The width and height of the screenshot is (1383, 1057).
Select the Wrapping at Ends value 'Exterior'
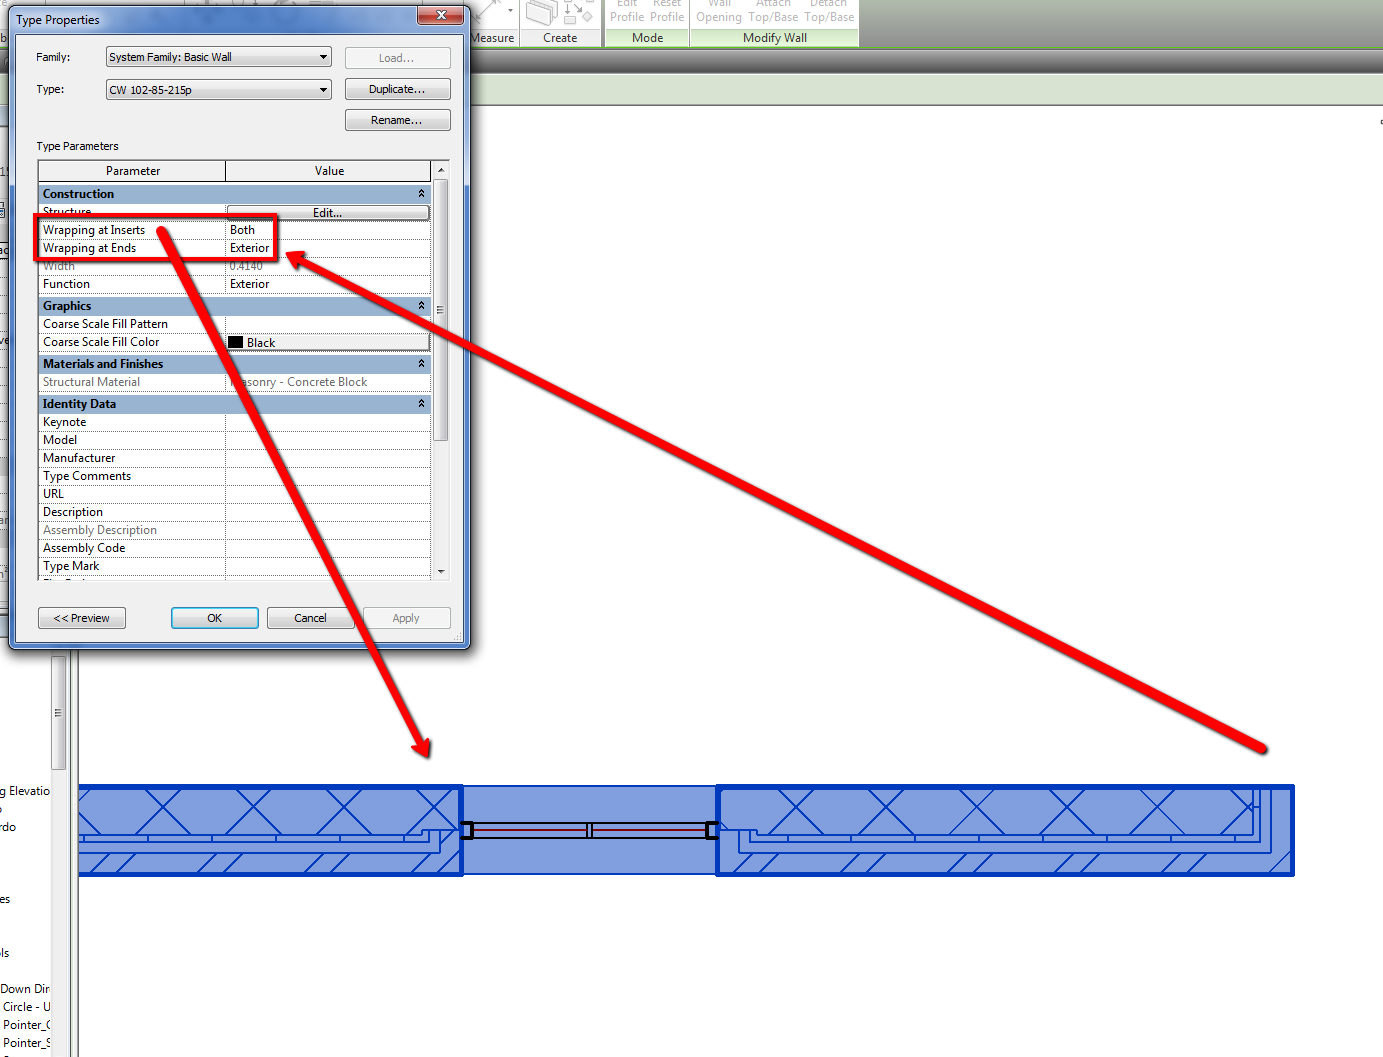click(x=328, y=248)
